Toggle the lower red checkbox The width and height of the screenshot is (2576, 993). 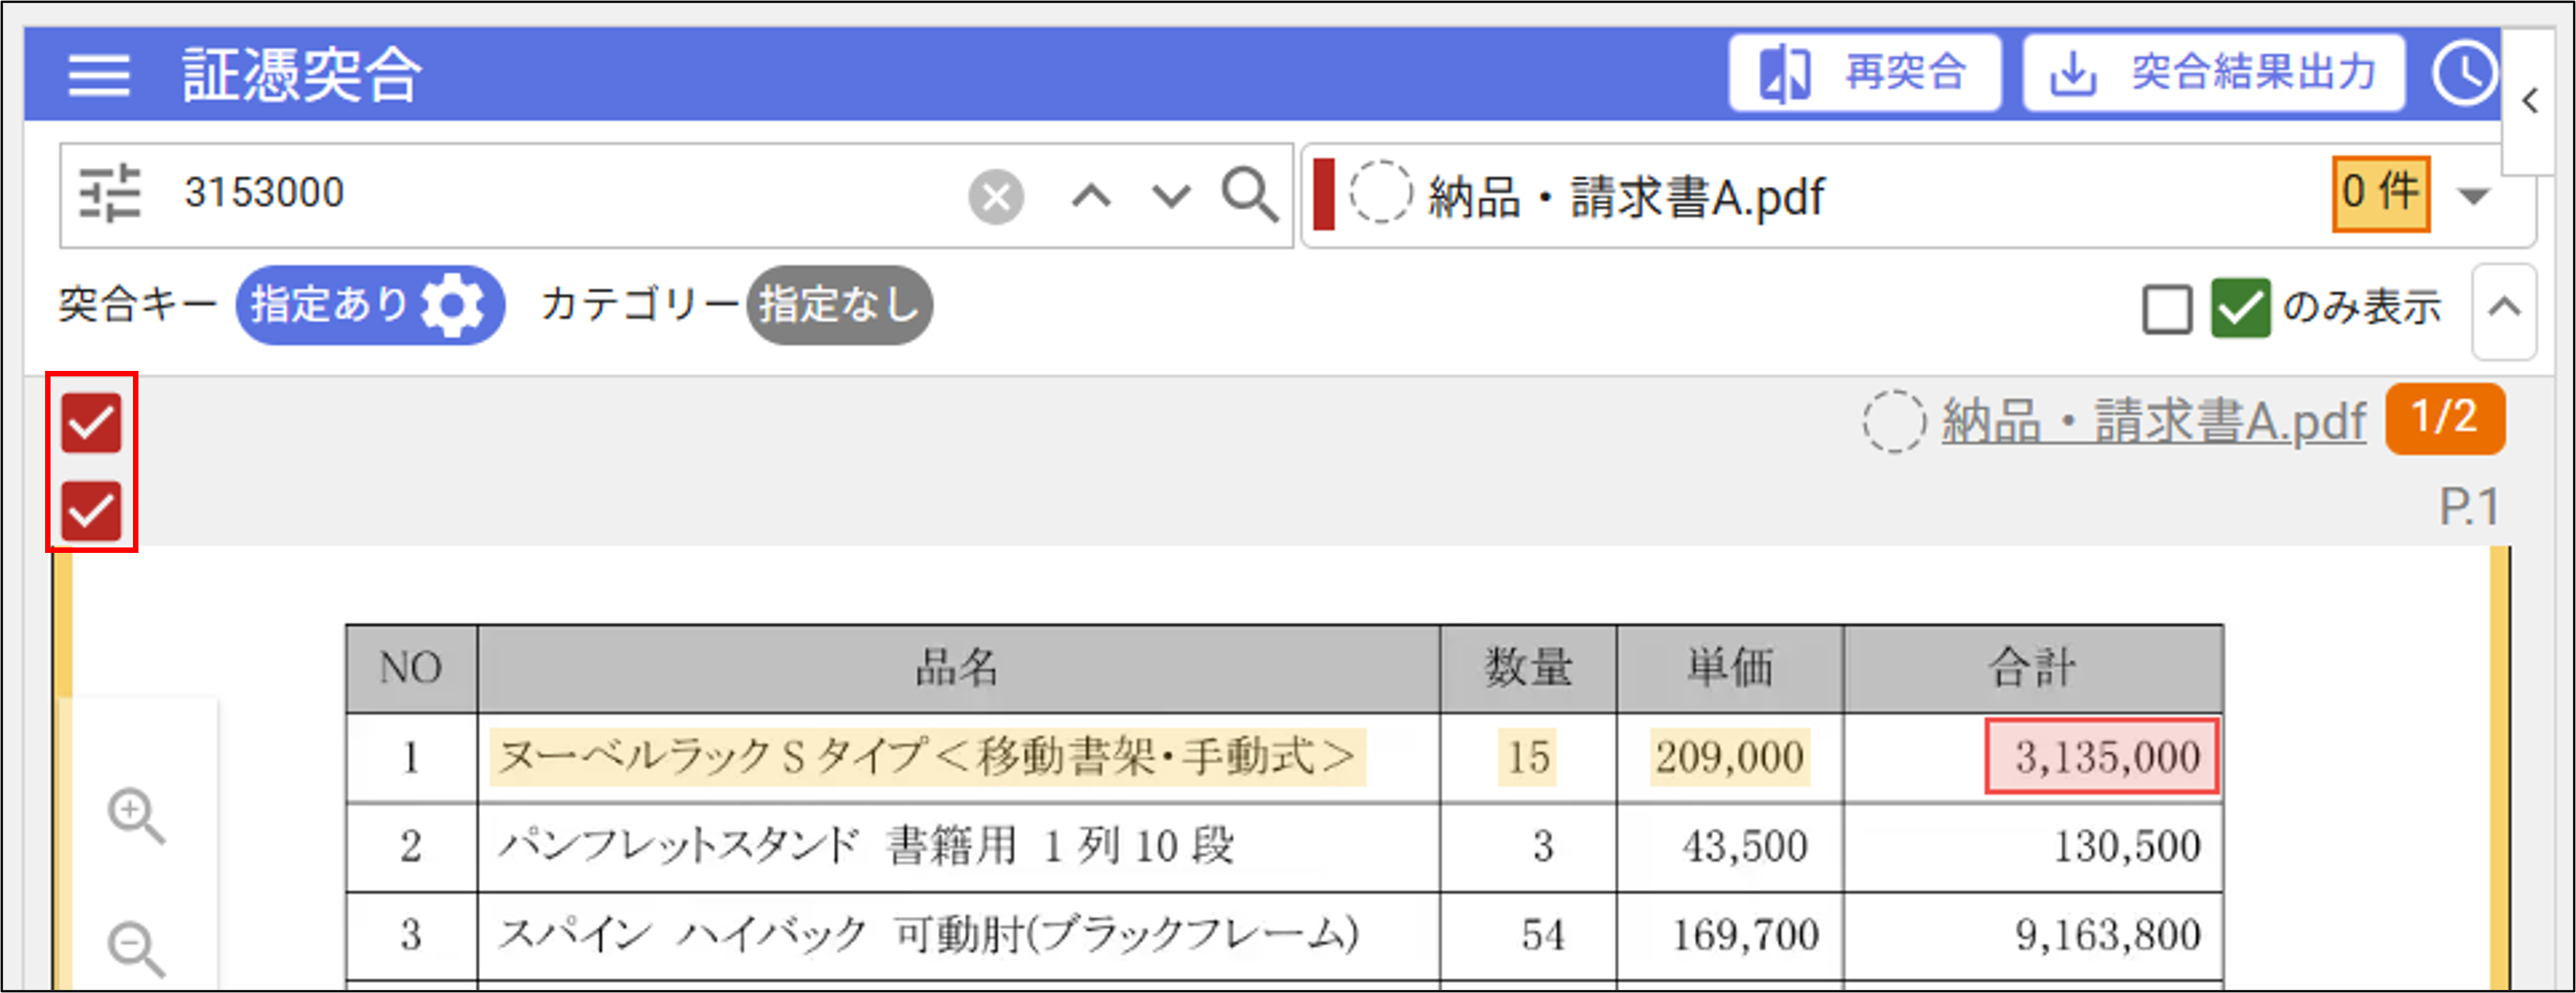coord(91,511)
